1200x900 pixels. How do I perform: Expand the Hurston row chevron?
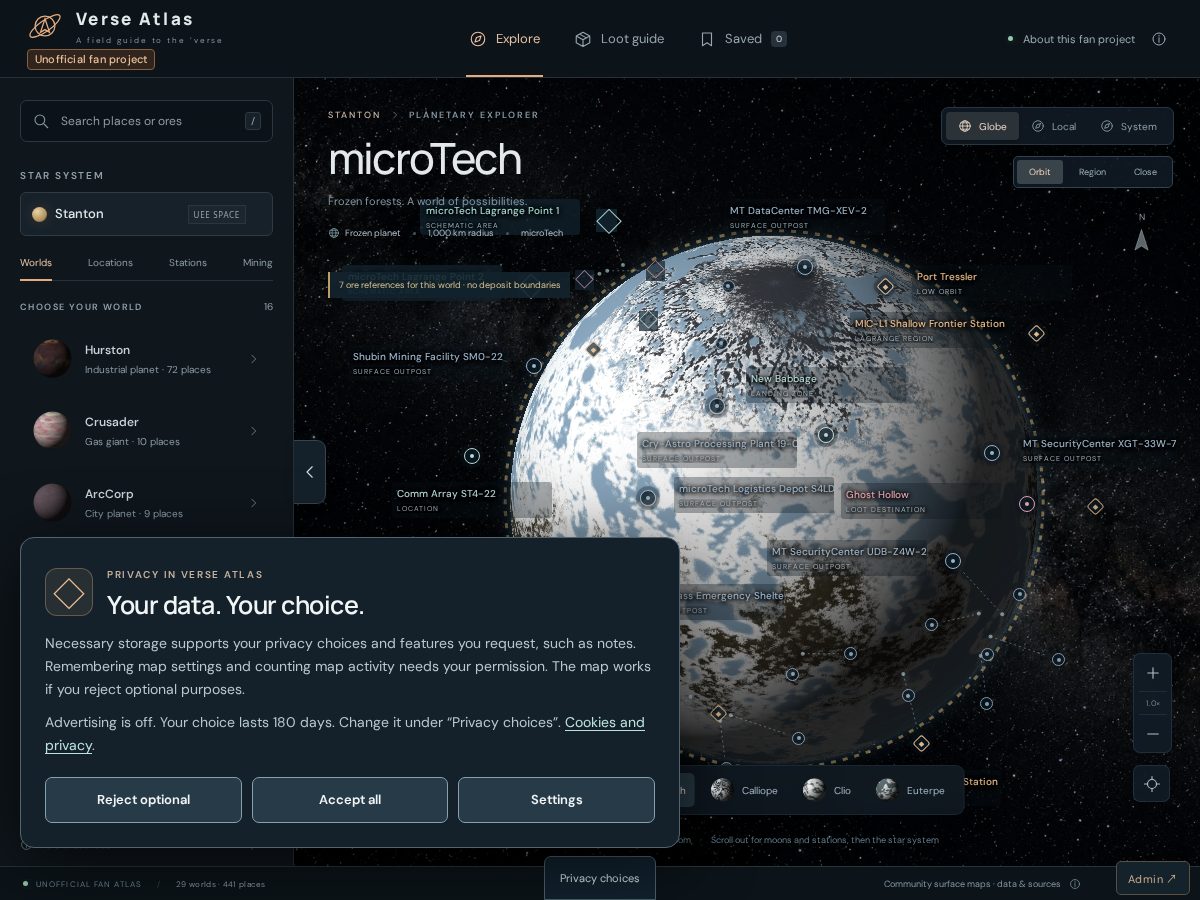(x=253, y=359)
